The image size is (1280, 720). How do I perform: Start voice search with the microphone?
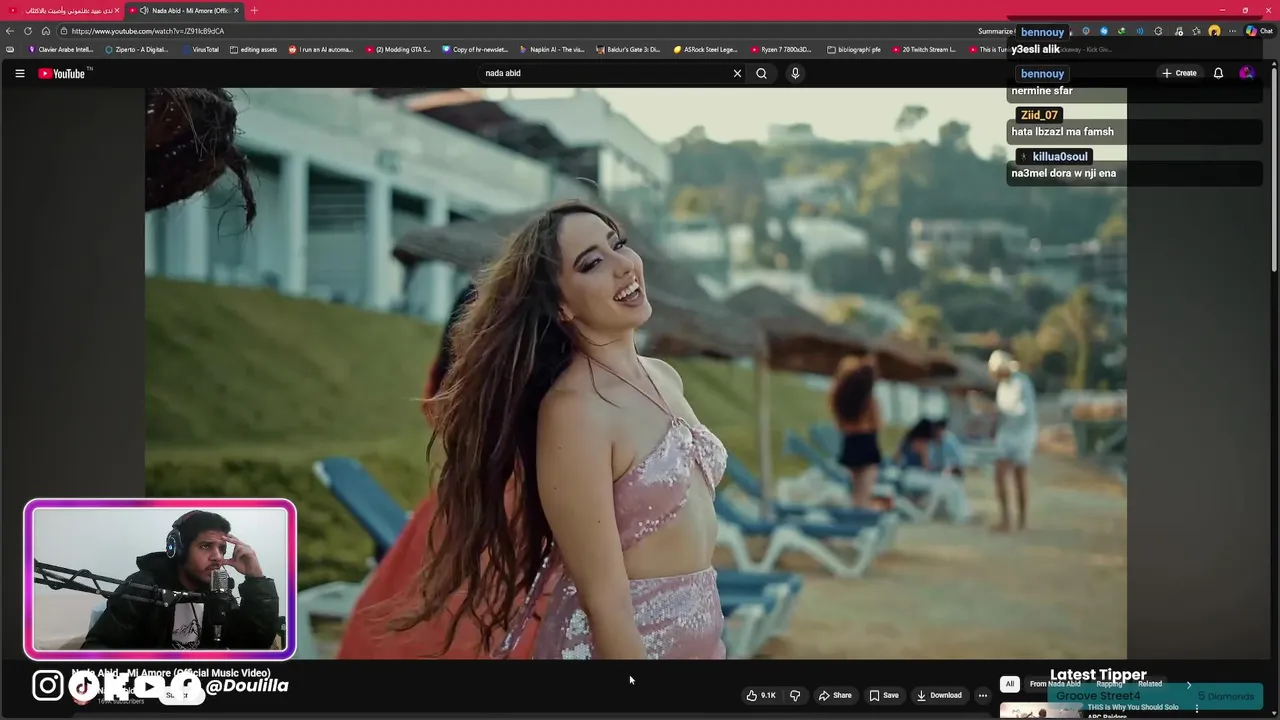tap(795, 73)
